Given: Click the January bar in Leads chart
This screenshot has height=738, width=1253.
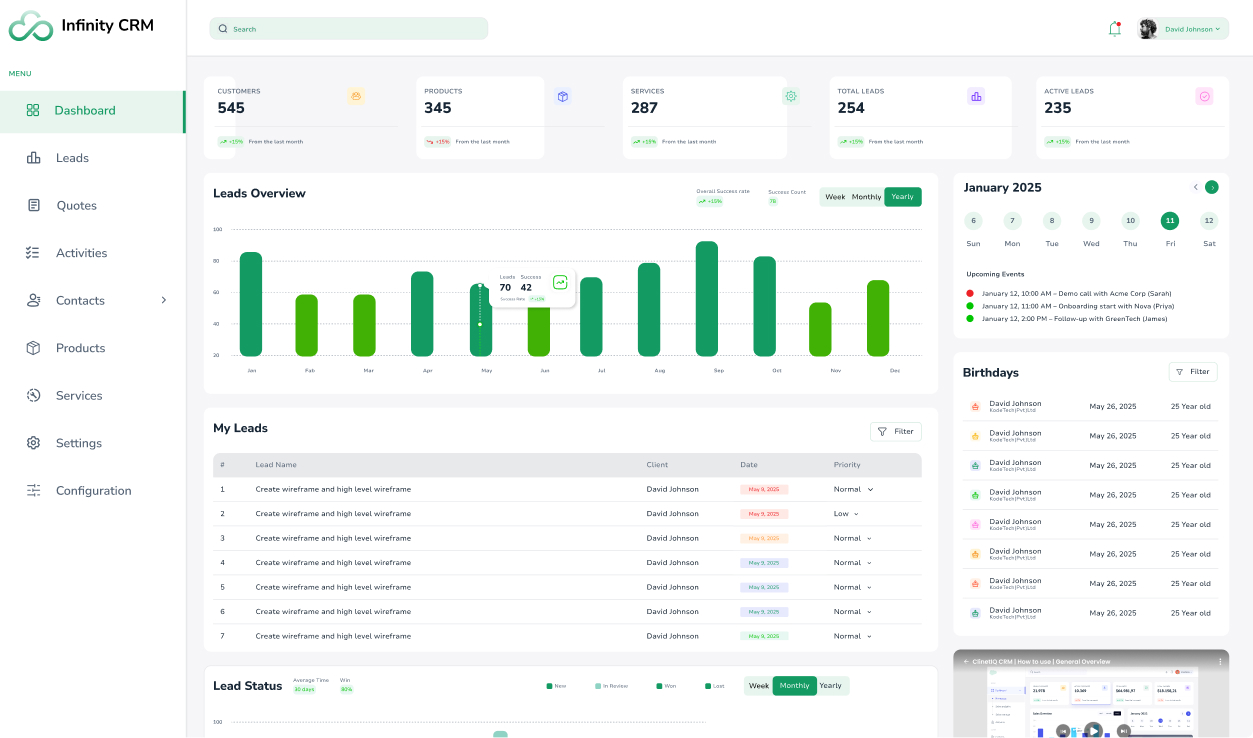Looking at the screenshot, I should tap(251, 304).
